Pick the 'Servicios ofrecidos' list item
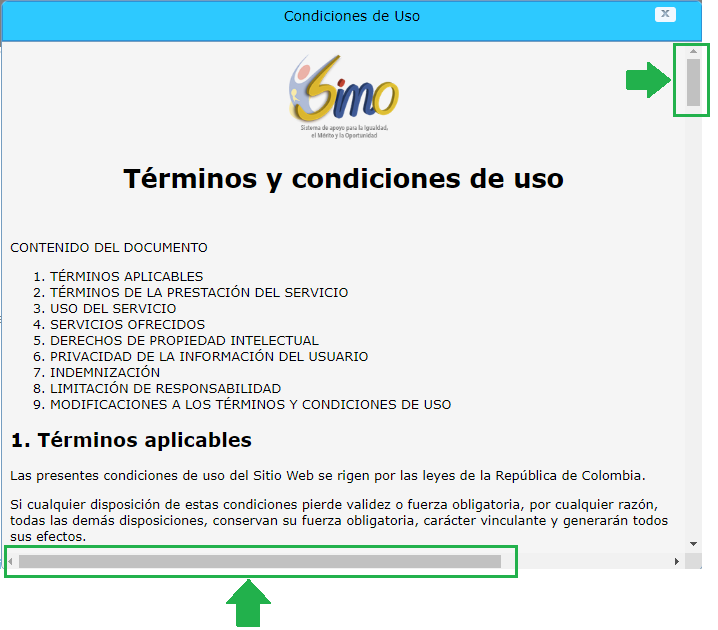Image resolution: width=718 pixels, height=630 pixels. (x=127, y=325)
